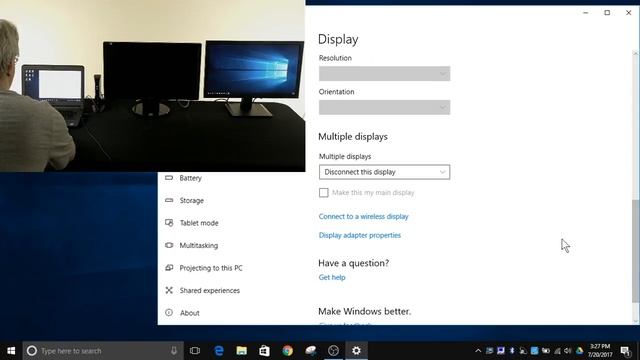
Task: Open Task View from the taskbar
Action: click(x=195, y=351)
